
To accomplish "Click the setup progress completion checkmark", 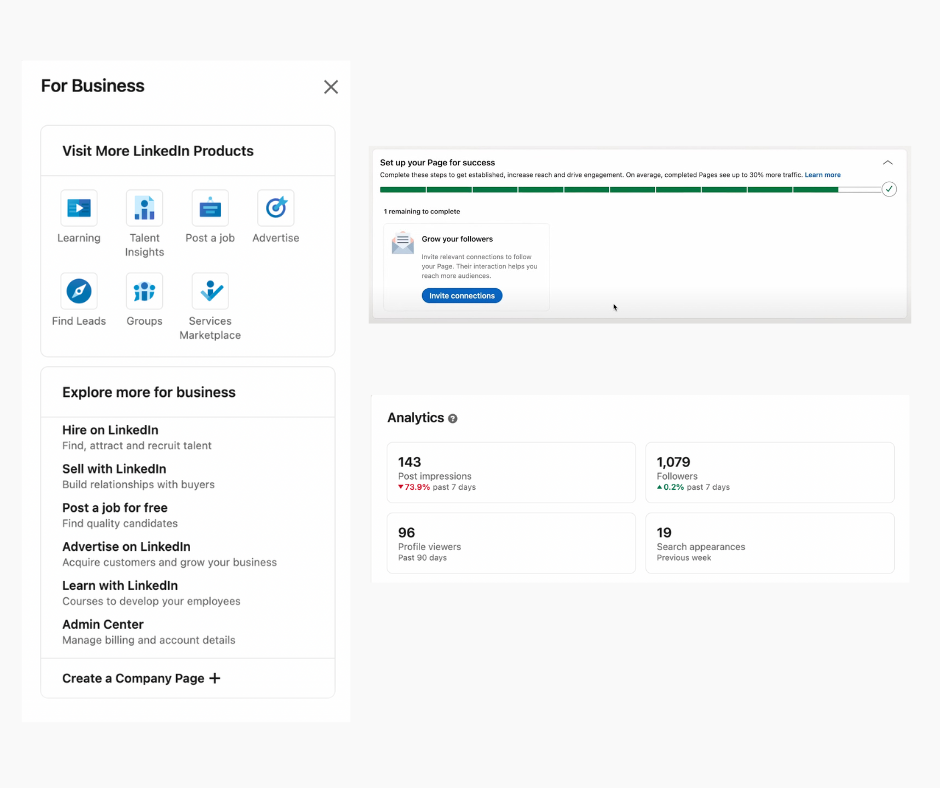I will coord(889,189).
